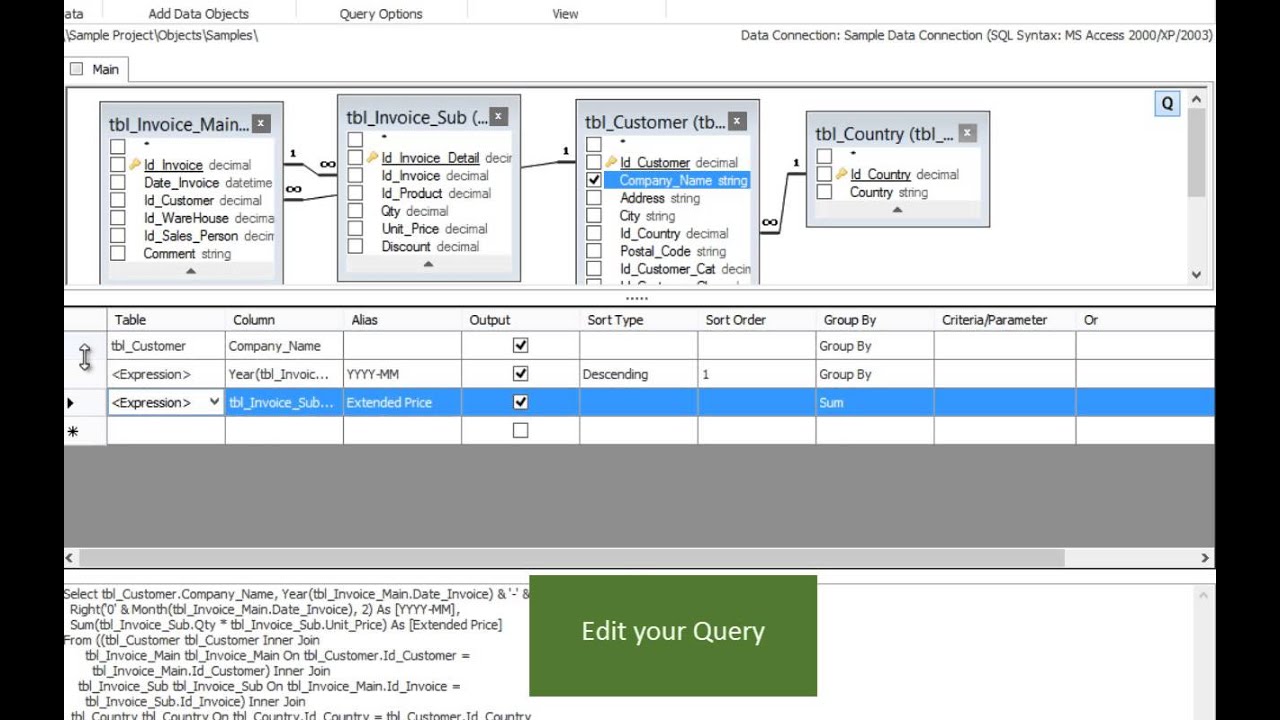Viewport: 1280px width, 720px height.
Task: Click the Criteria/Parameter column header
Action: coord(1005,320)
